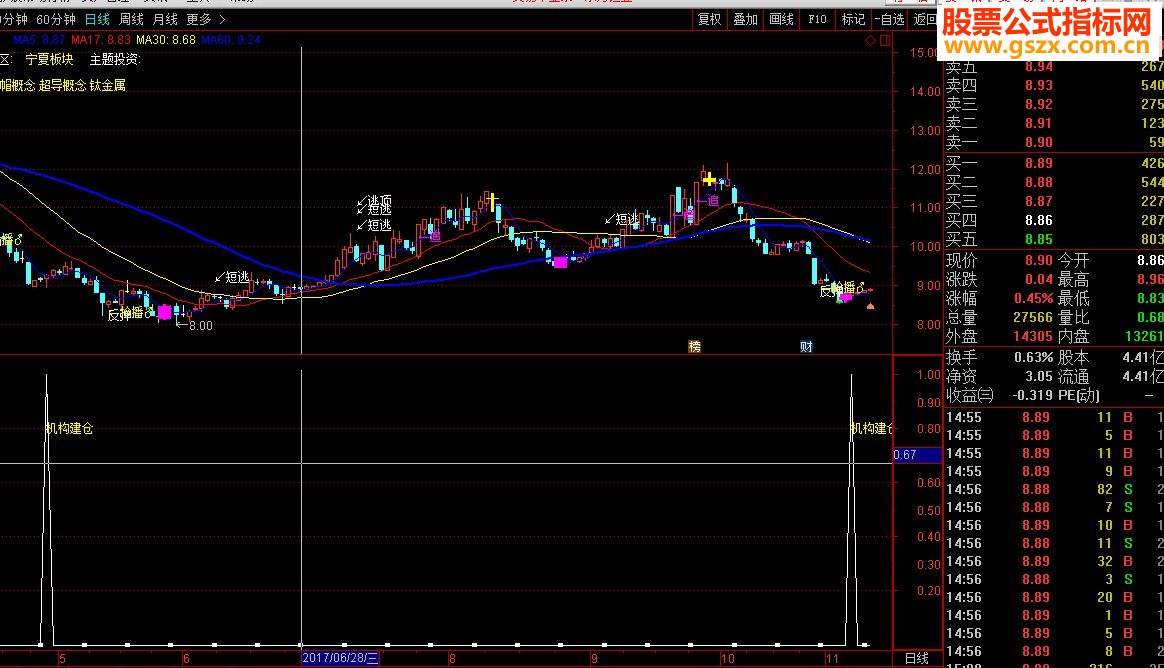Click the magenta square signal in mid-chart
The height and width of the screenshot is (668, 1164).
click(560, 261)
